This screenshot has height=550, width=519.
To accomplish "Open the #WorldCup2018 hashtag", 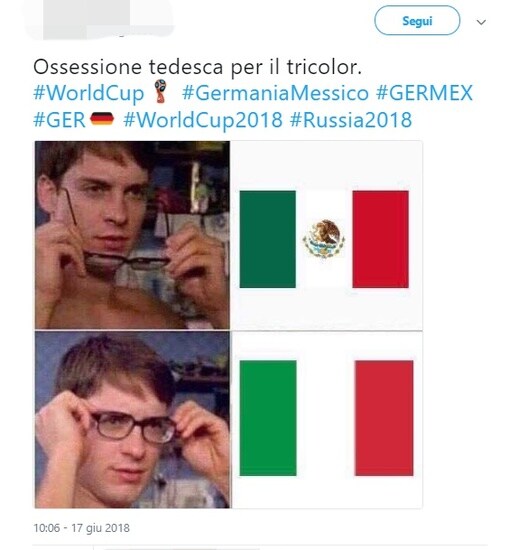I will pyautogui.click(x=203, y=120).
